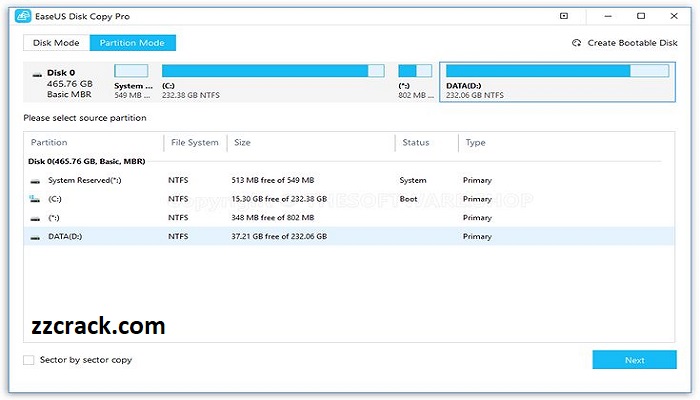Switch to the Disk Mode tab
The height and width of the screenshot is (400, 700).
click(56, 43)
